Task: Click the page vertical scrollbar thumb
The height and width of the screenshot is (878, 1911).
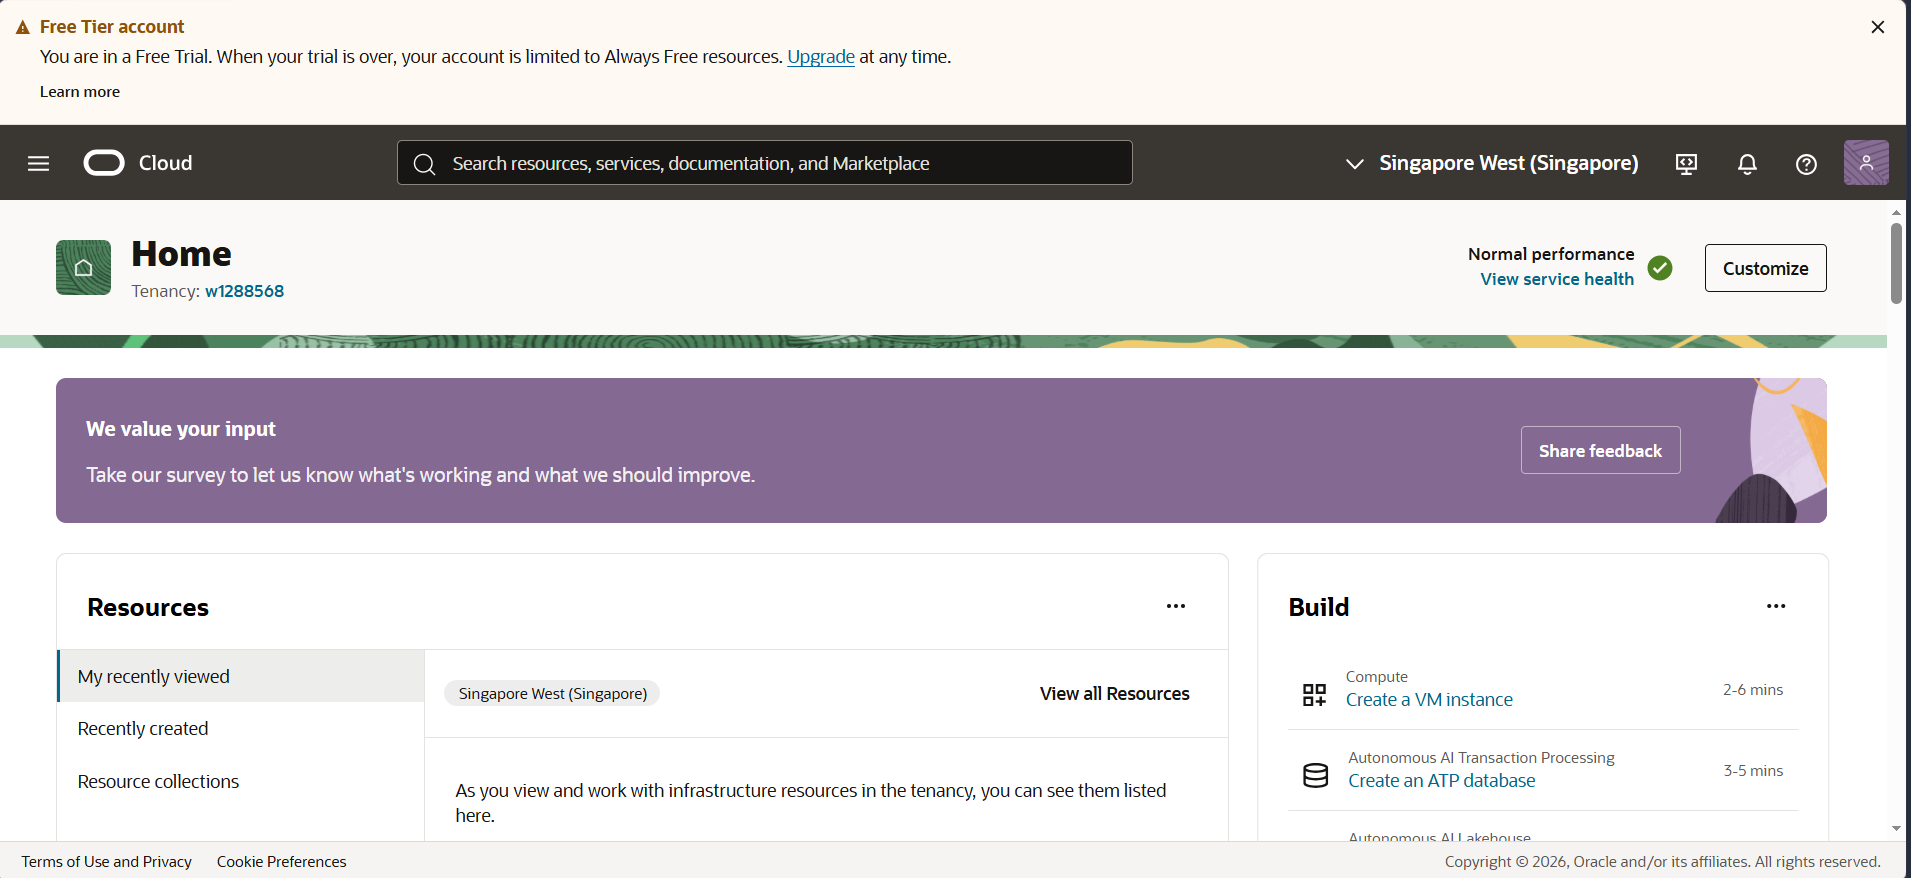Action: point(1896,263)
